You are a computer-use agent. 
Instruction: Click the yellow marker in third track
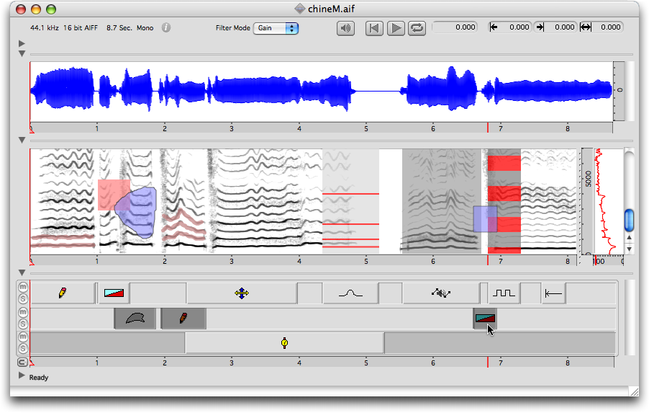(x=285, y=343)
